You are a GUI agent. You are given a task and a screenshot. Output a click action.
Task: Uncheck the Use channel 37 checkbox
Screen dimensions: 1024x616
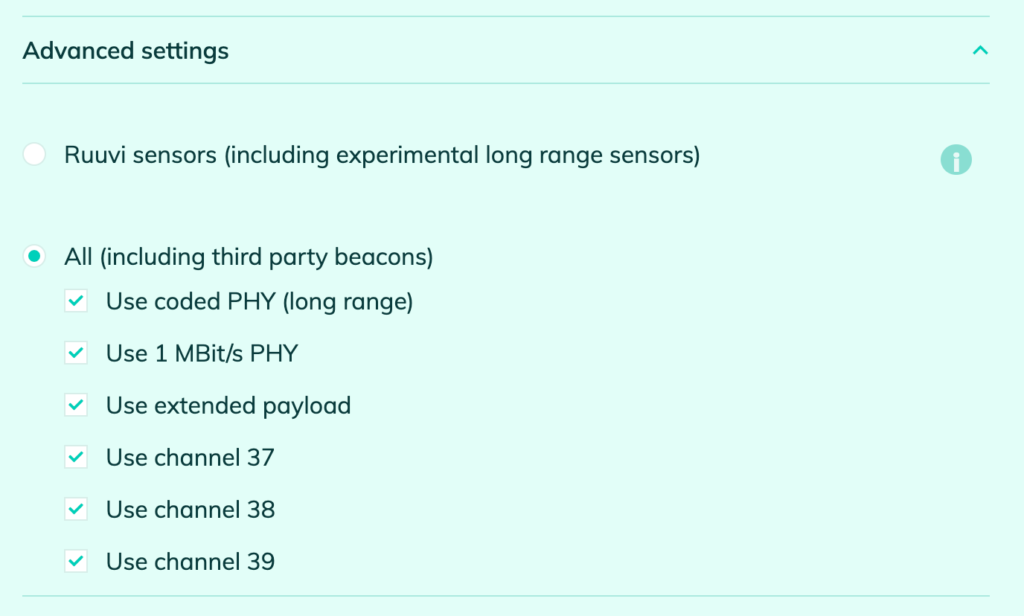coord(76,457)
